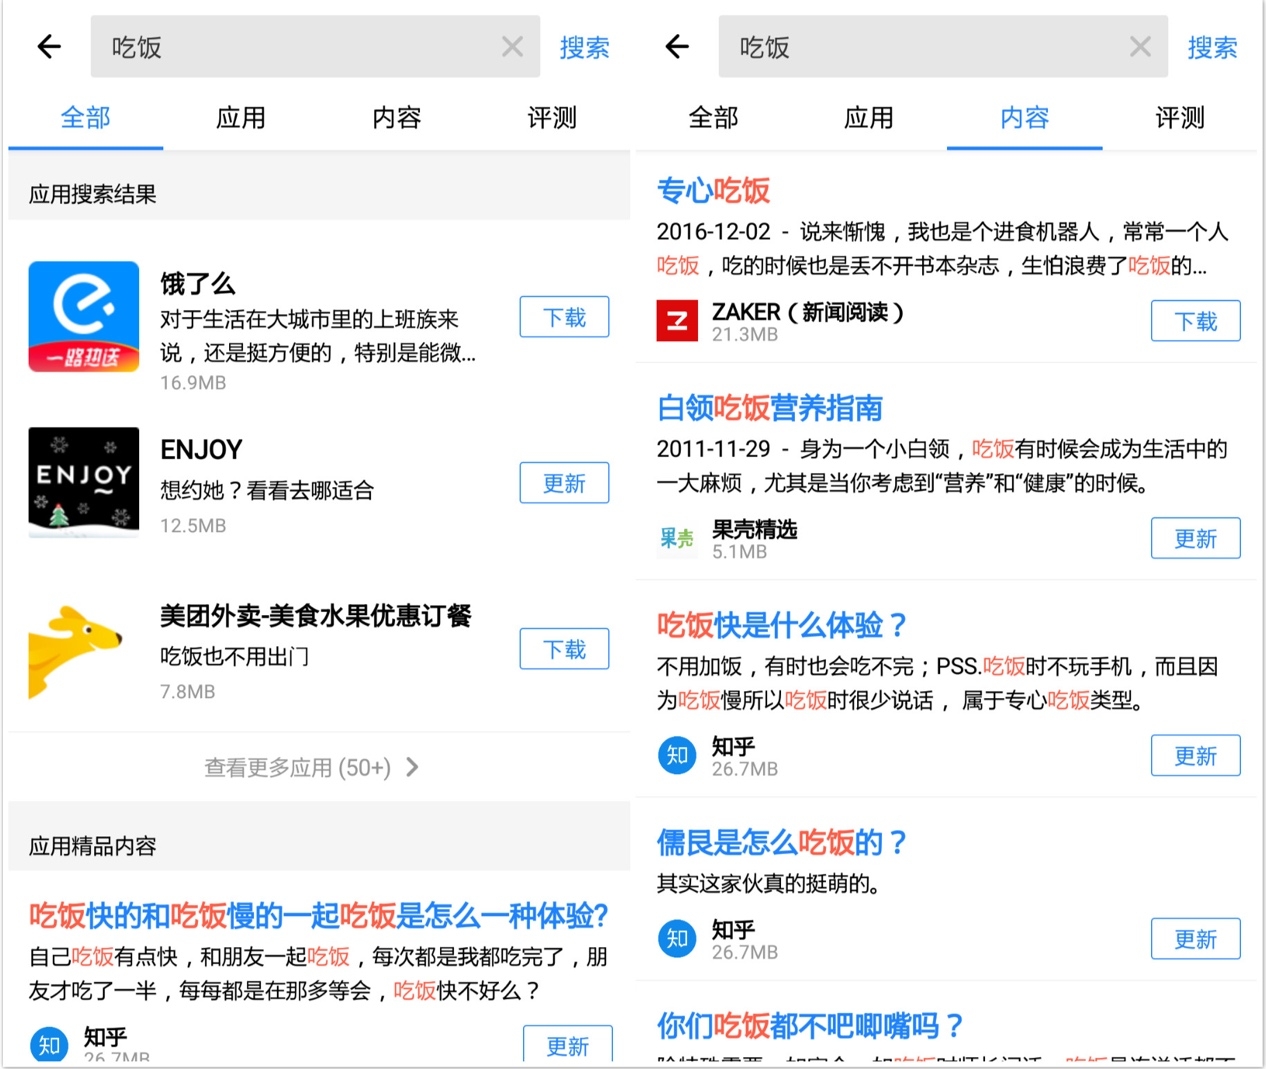Screen dimensions: 1266x1069
Task: Open the 饿了么 app icon
Action: tap(84, 317)
